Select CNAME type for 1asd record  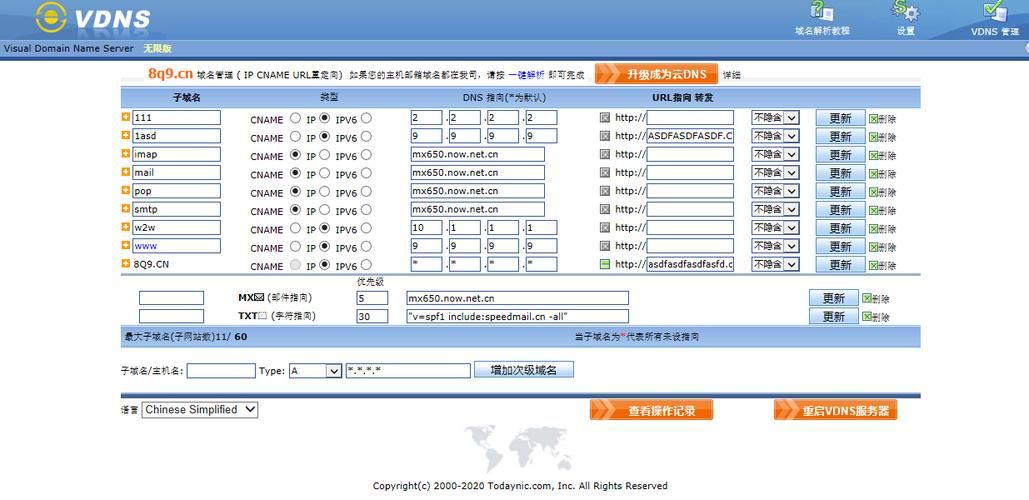295,136
